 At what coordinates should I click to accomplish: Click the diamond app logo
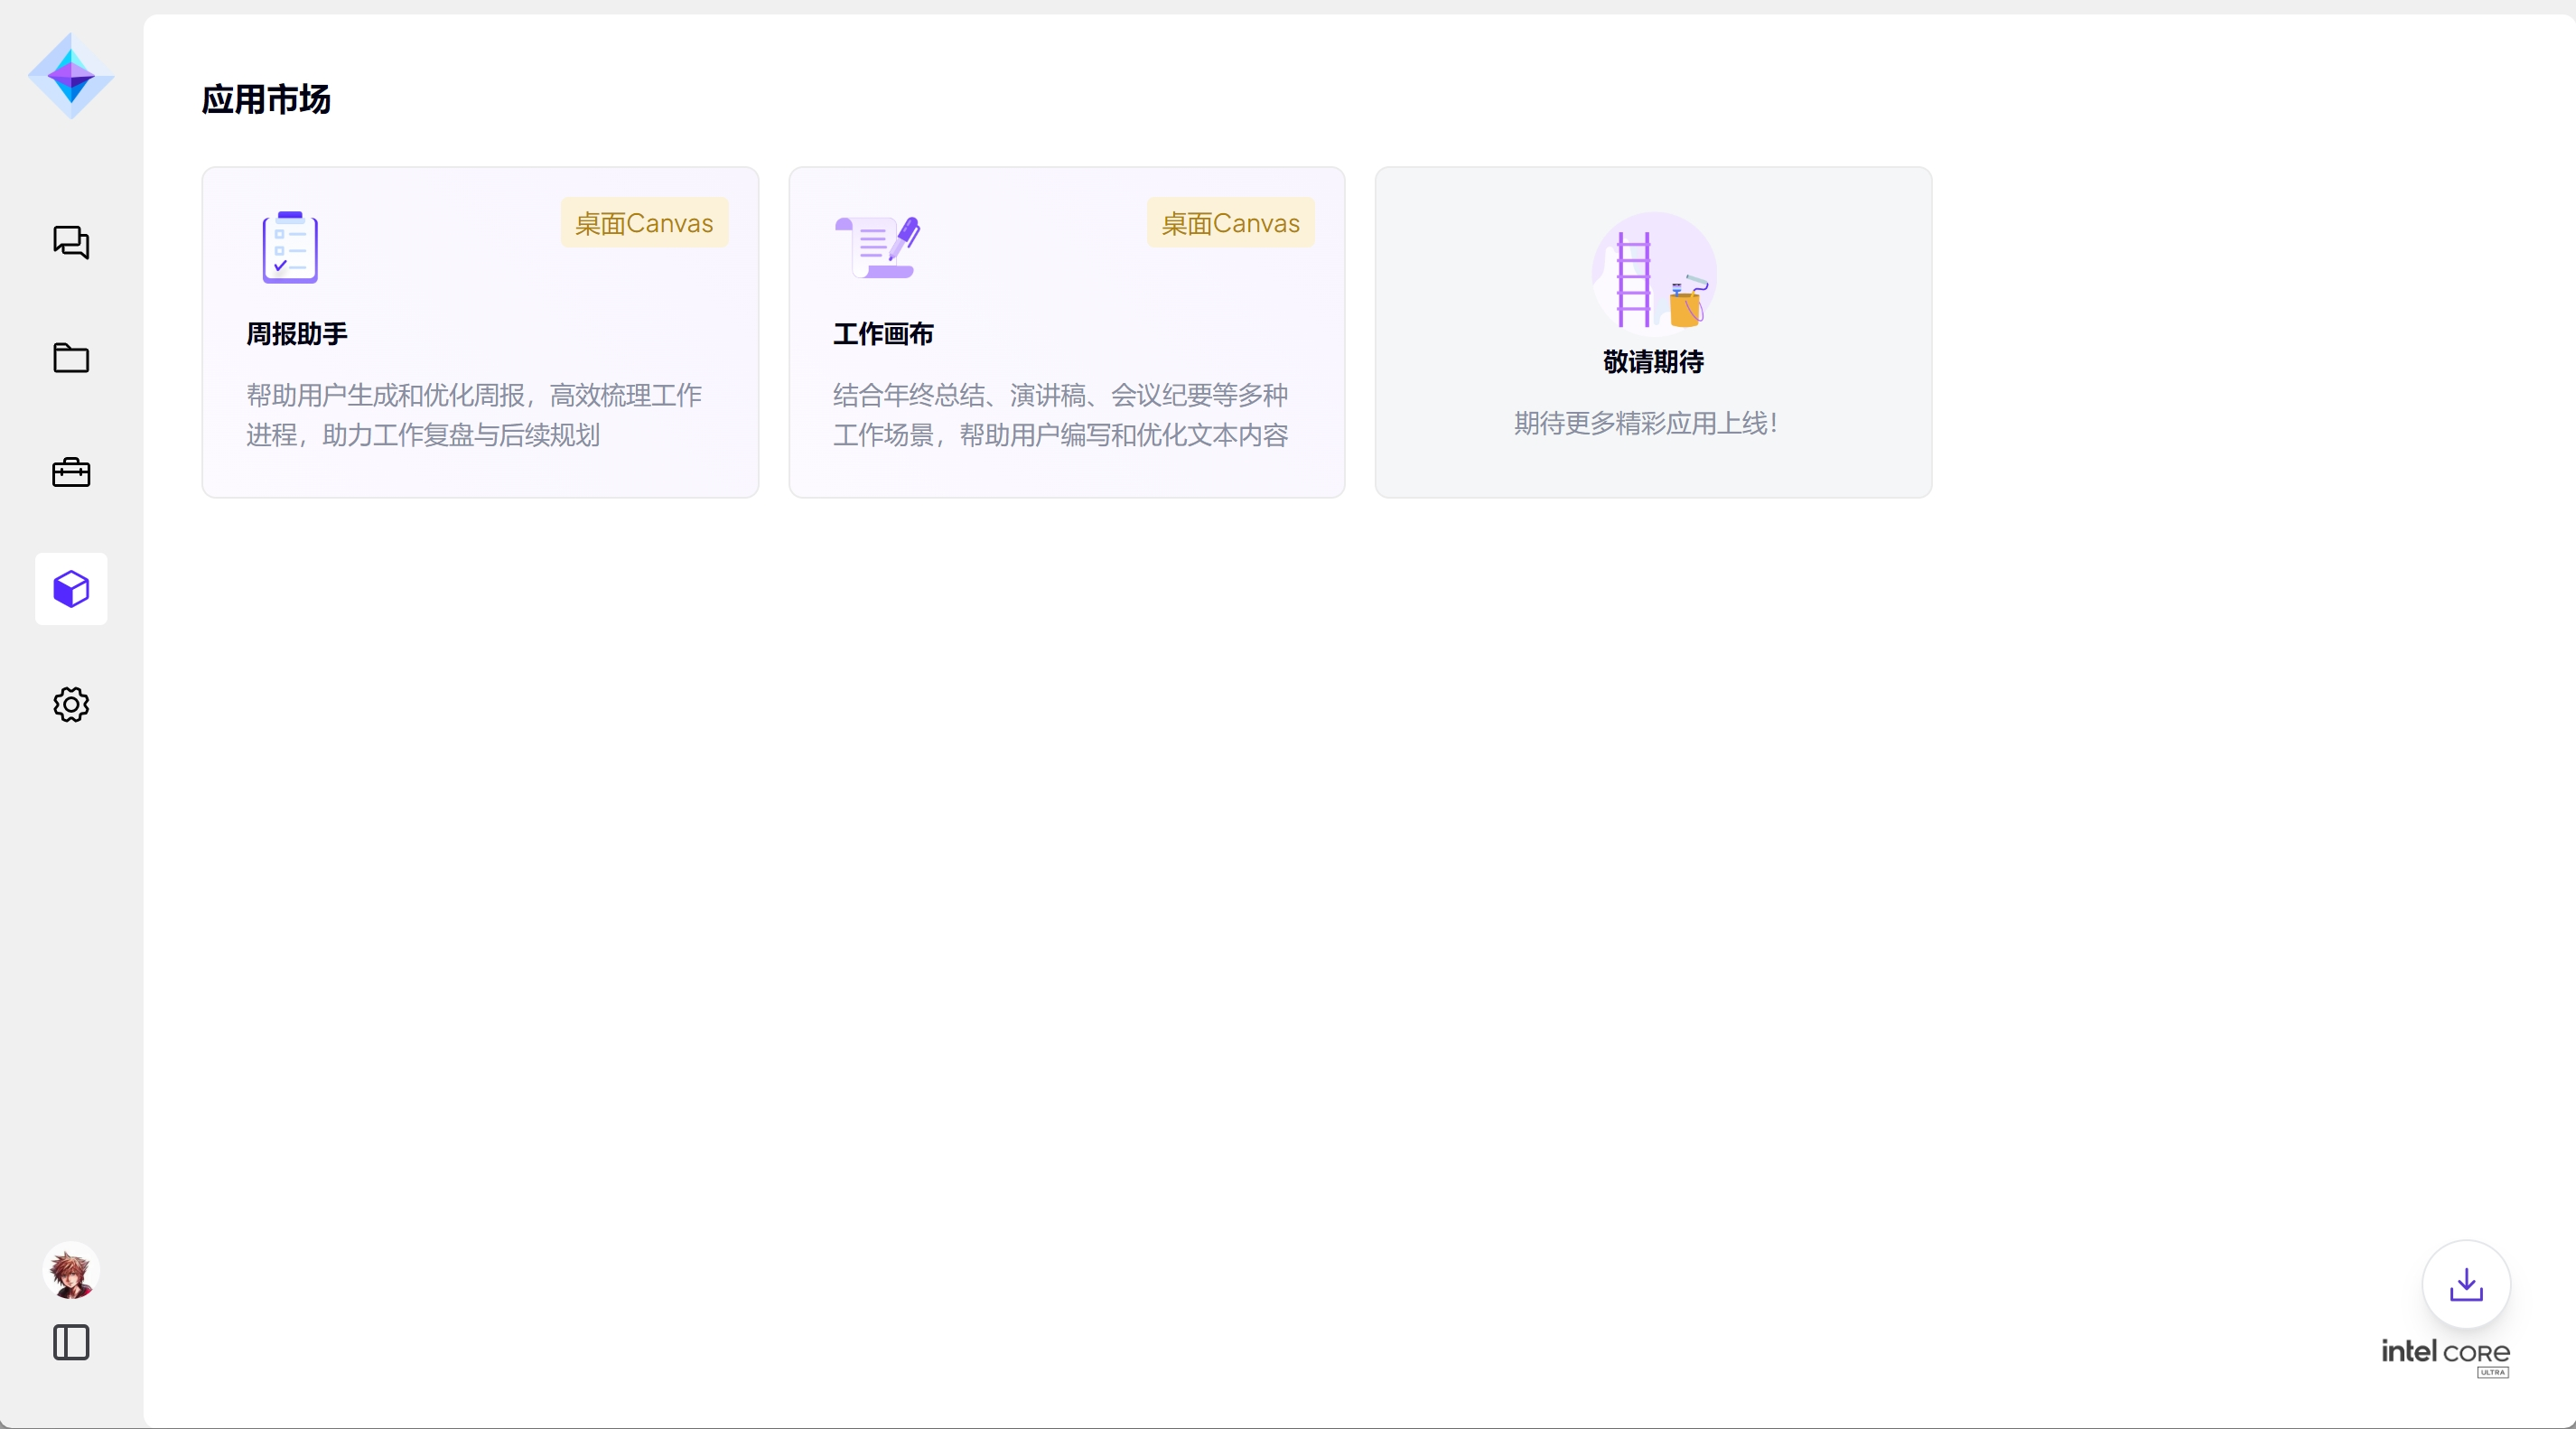pos(71,76)
